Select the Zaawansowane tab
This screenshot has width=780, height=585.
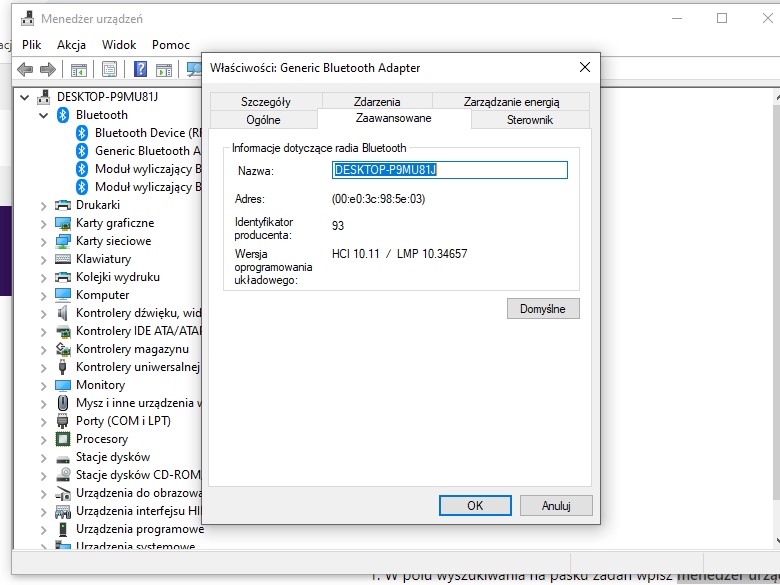pos(393,118)
